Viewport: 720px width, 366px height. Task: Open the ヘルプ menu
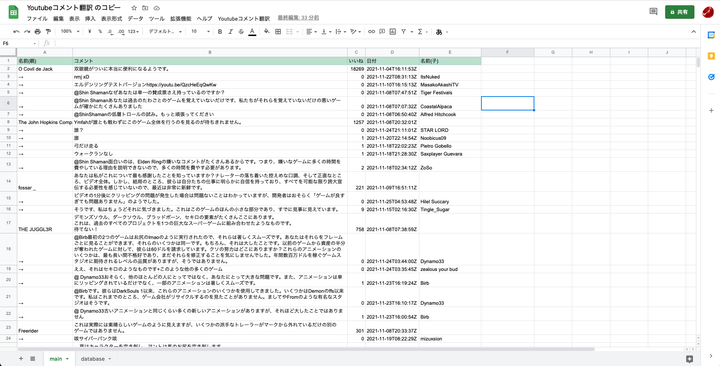(x=204, y=19)
